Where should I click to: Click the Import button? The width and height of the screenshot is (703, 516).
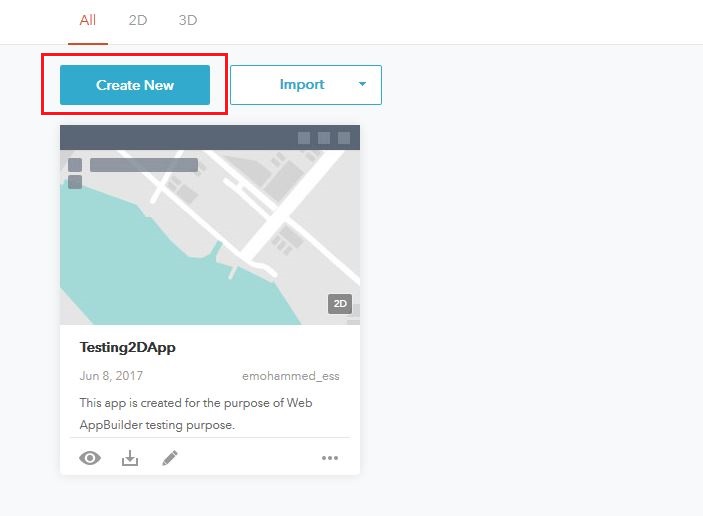(x=306, y=85)
